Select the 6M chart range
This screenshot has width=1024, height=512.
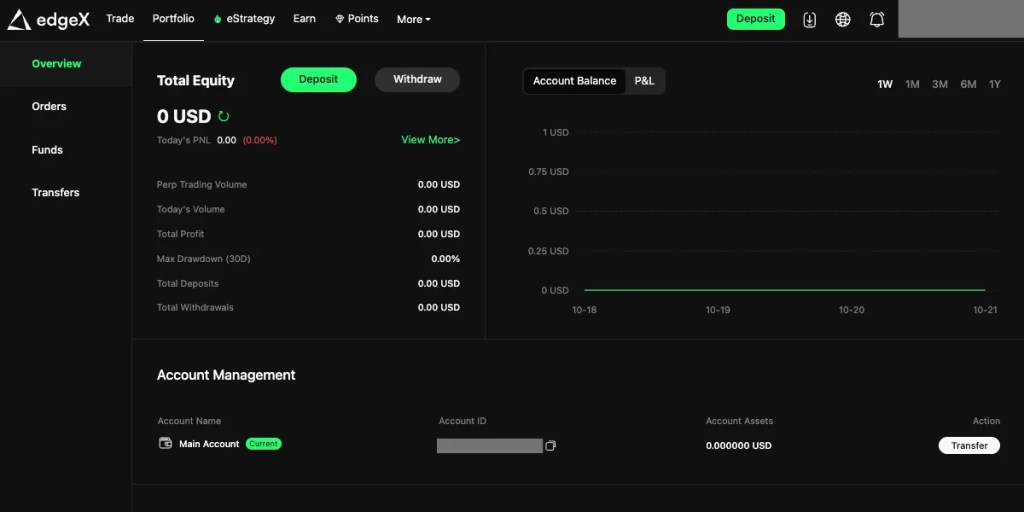tap(968, 84)
